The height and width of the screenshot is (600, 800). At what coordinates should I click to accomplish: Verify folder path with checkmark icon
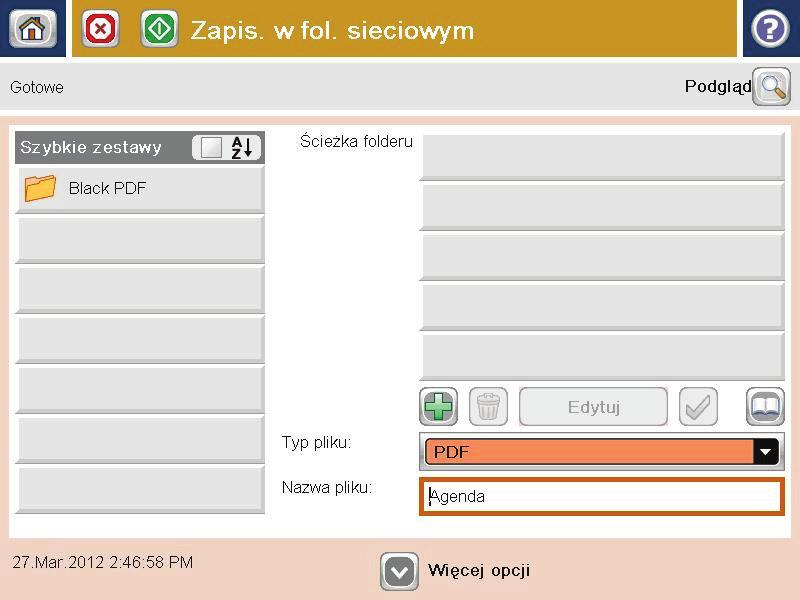pyautogui.click(x=698, y=407)
